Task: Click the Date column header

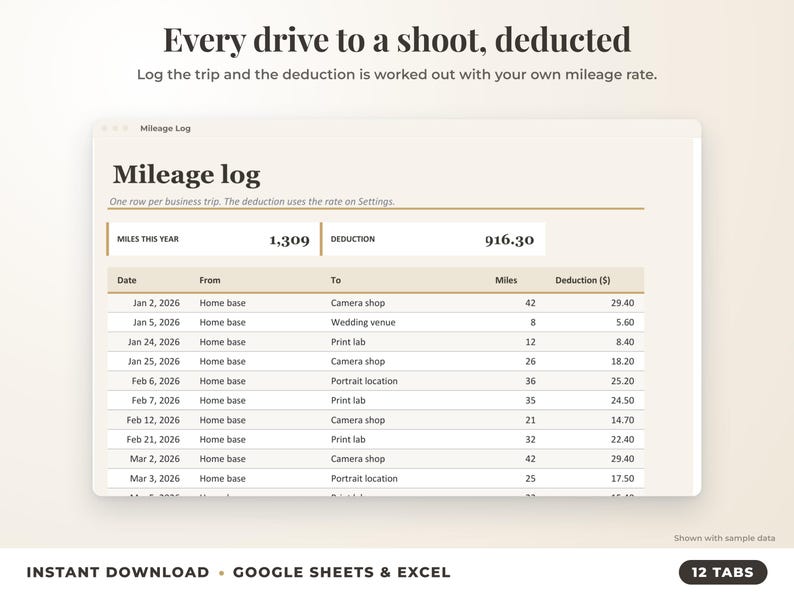Action: [x=127, y=280]
